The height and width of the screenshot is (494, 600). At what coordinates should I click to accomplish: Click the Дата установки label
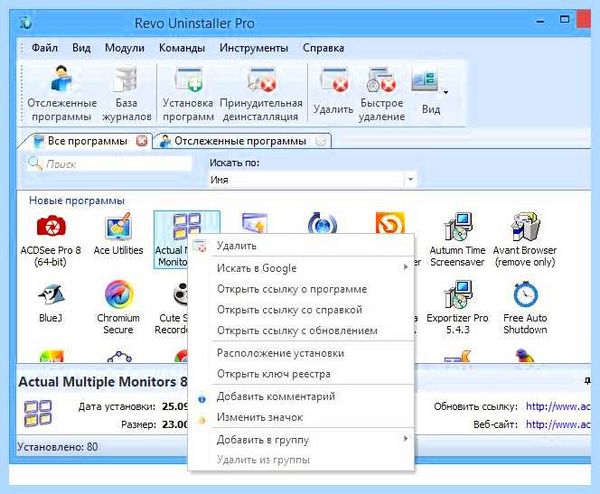[x=117, y=406]
